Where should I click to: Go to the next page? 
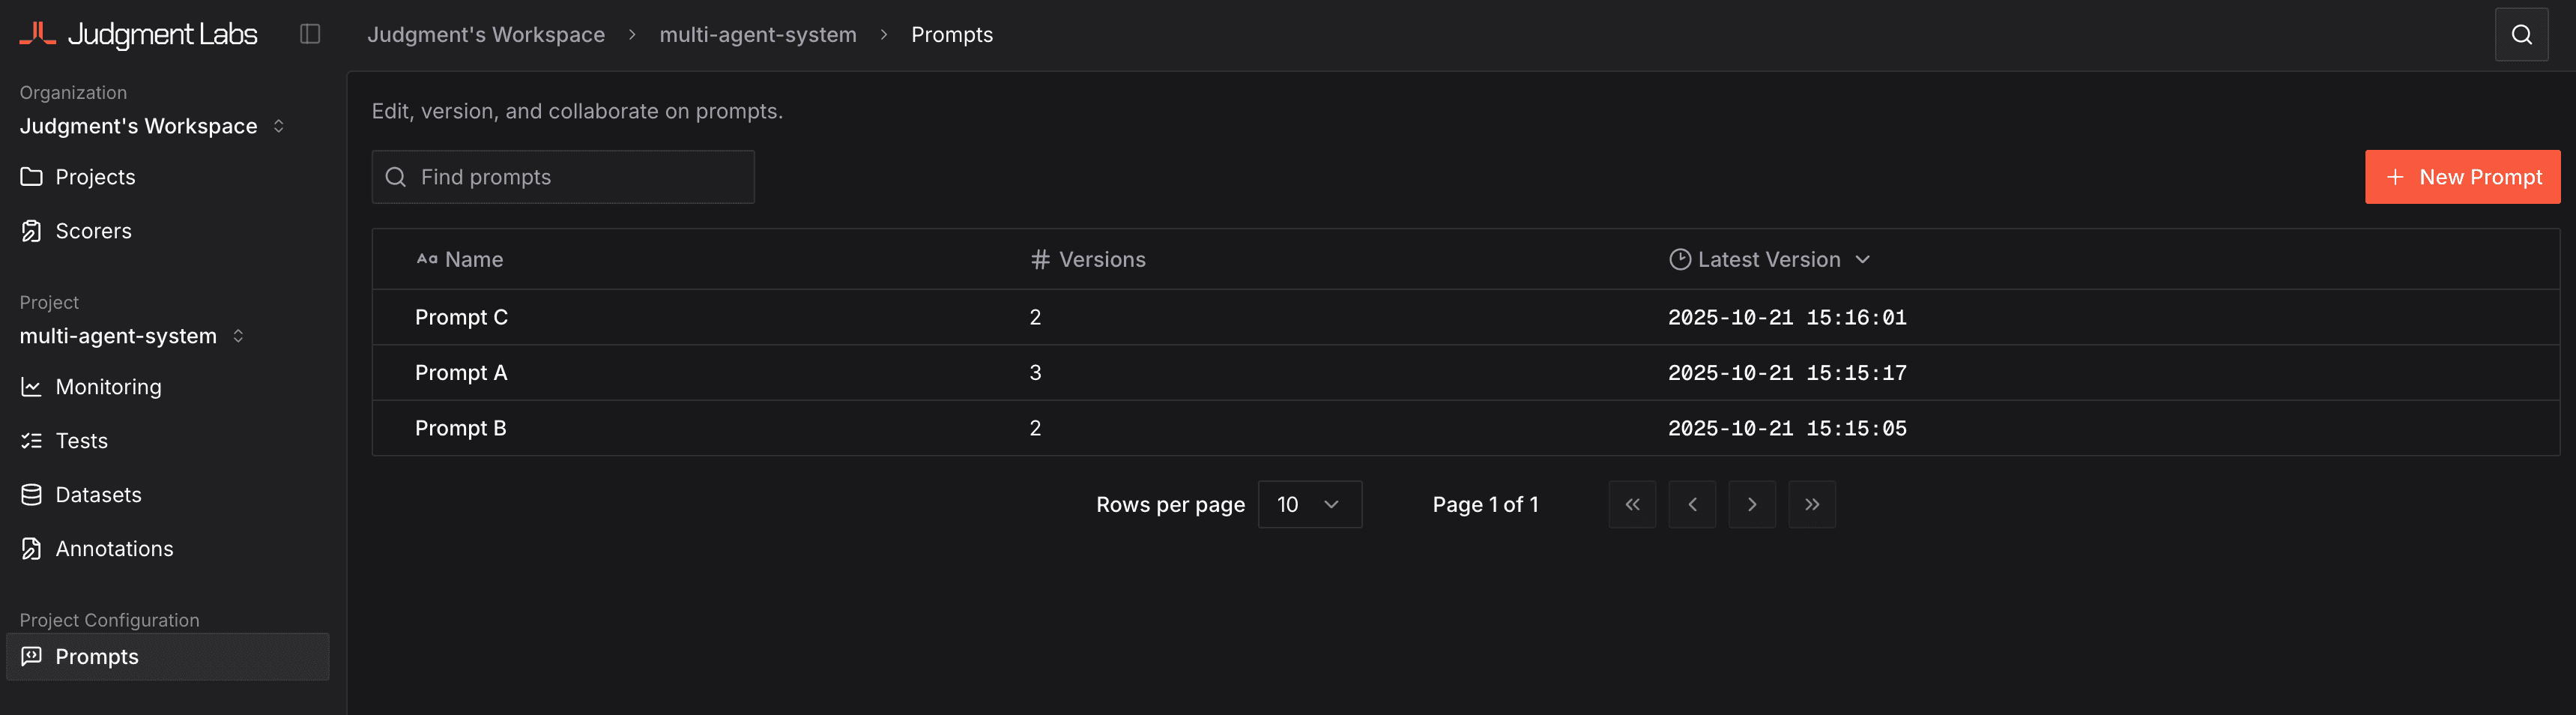(x=1752, y=505)
